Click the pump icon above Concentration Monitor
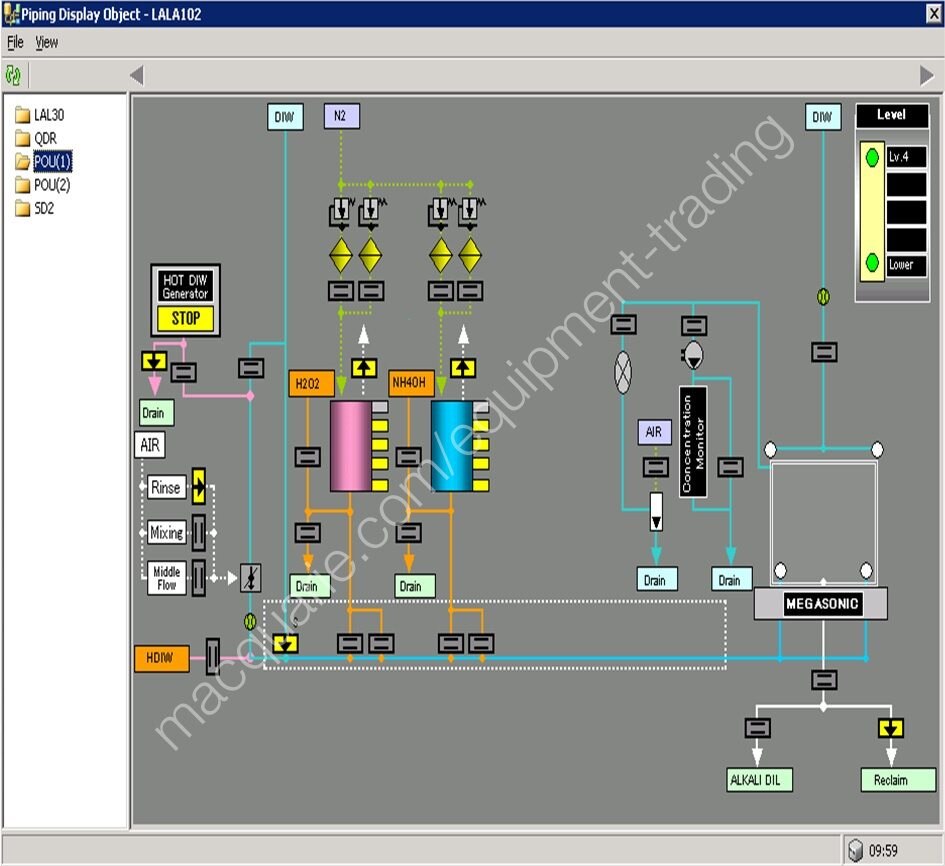Viewport: 945px width, 866px height. click(x=693, y=356)
